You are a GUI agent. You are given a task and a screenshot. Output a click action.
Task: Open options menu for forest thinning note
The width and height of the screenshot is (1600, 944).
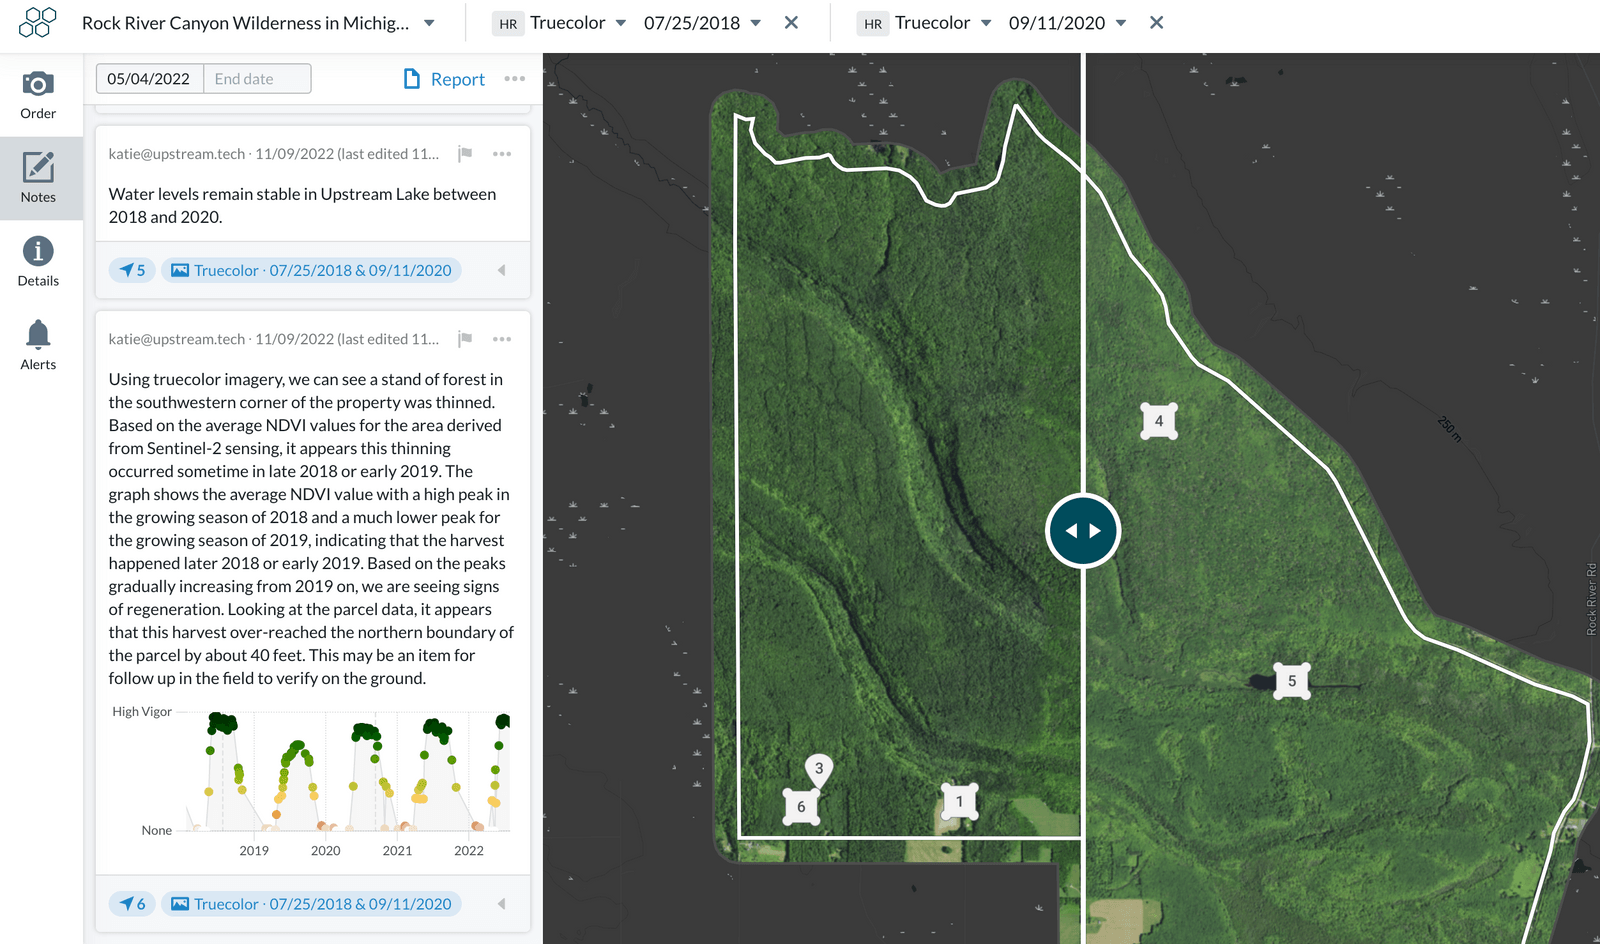coord(502,339)
